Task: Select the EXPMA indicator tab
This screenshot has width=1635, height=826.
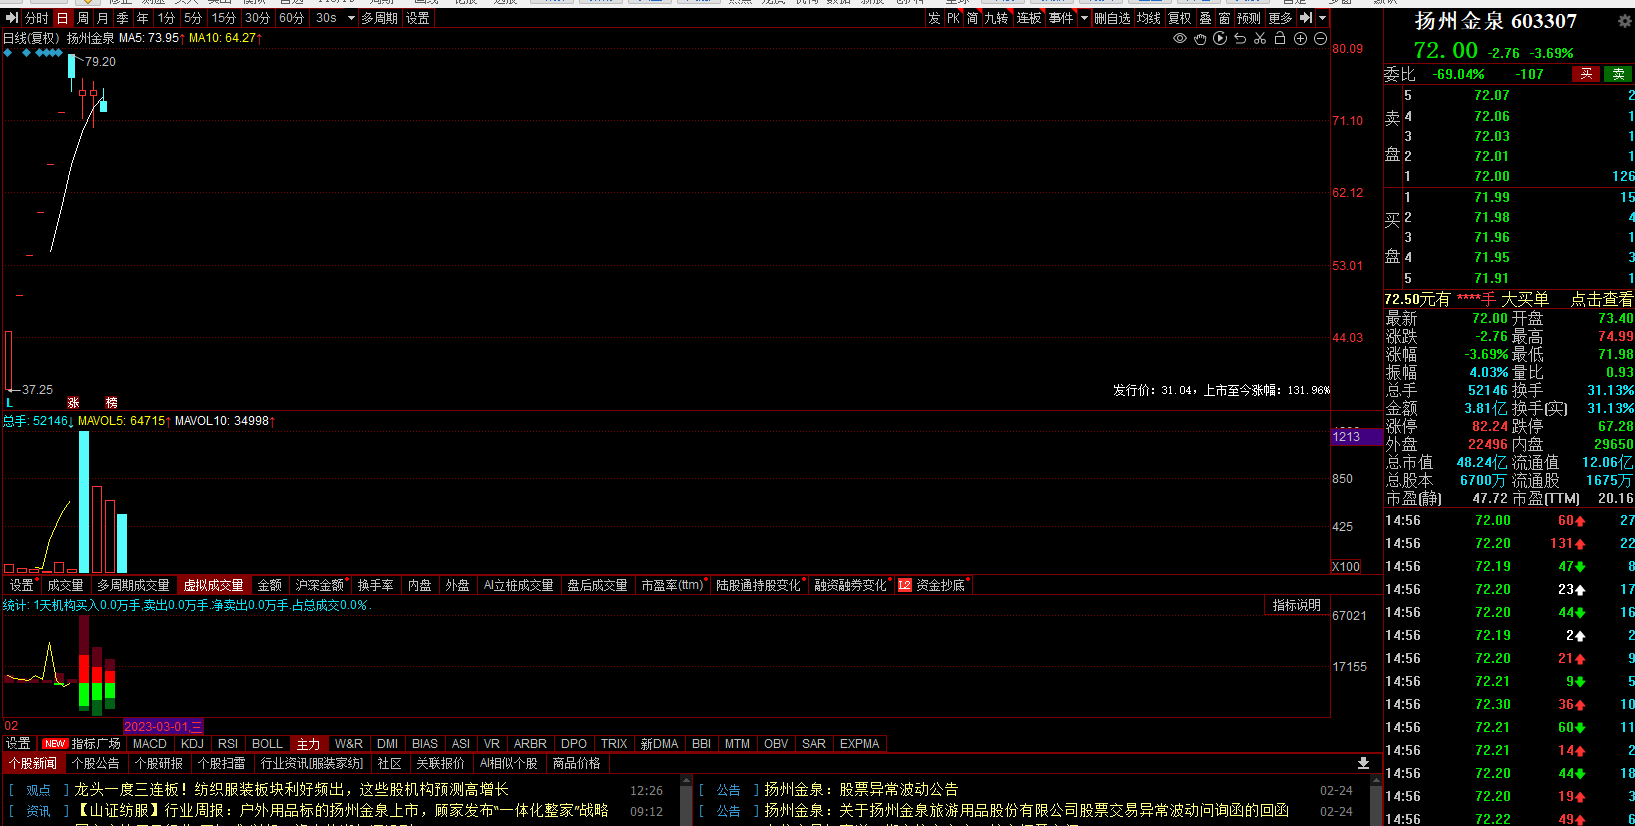Action: pyautogui.click(x=860, y=743)
